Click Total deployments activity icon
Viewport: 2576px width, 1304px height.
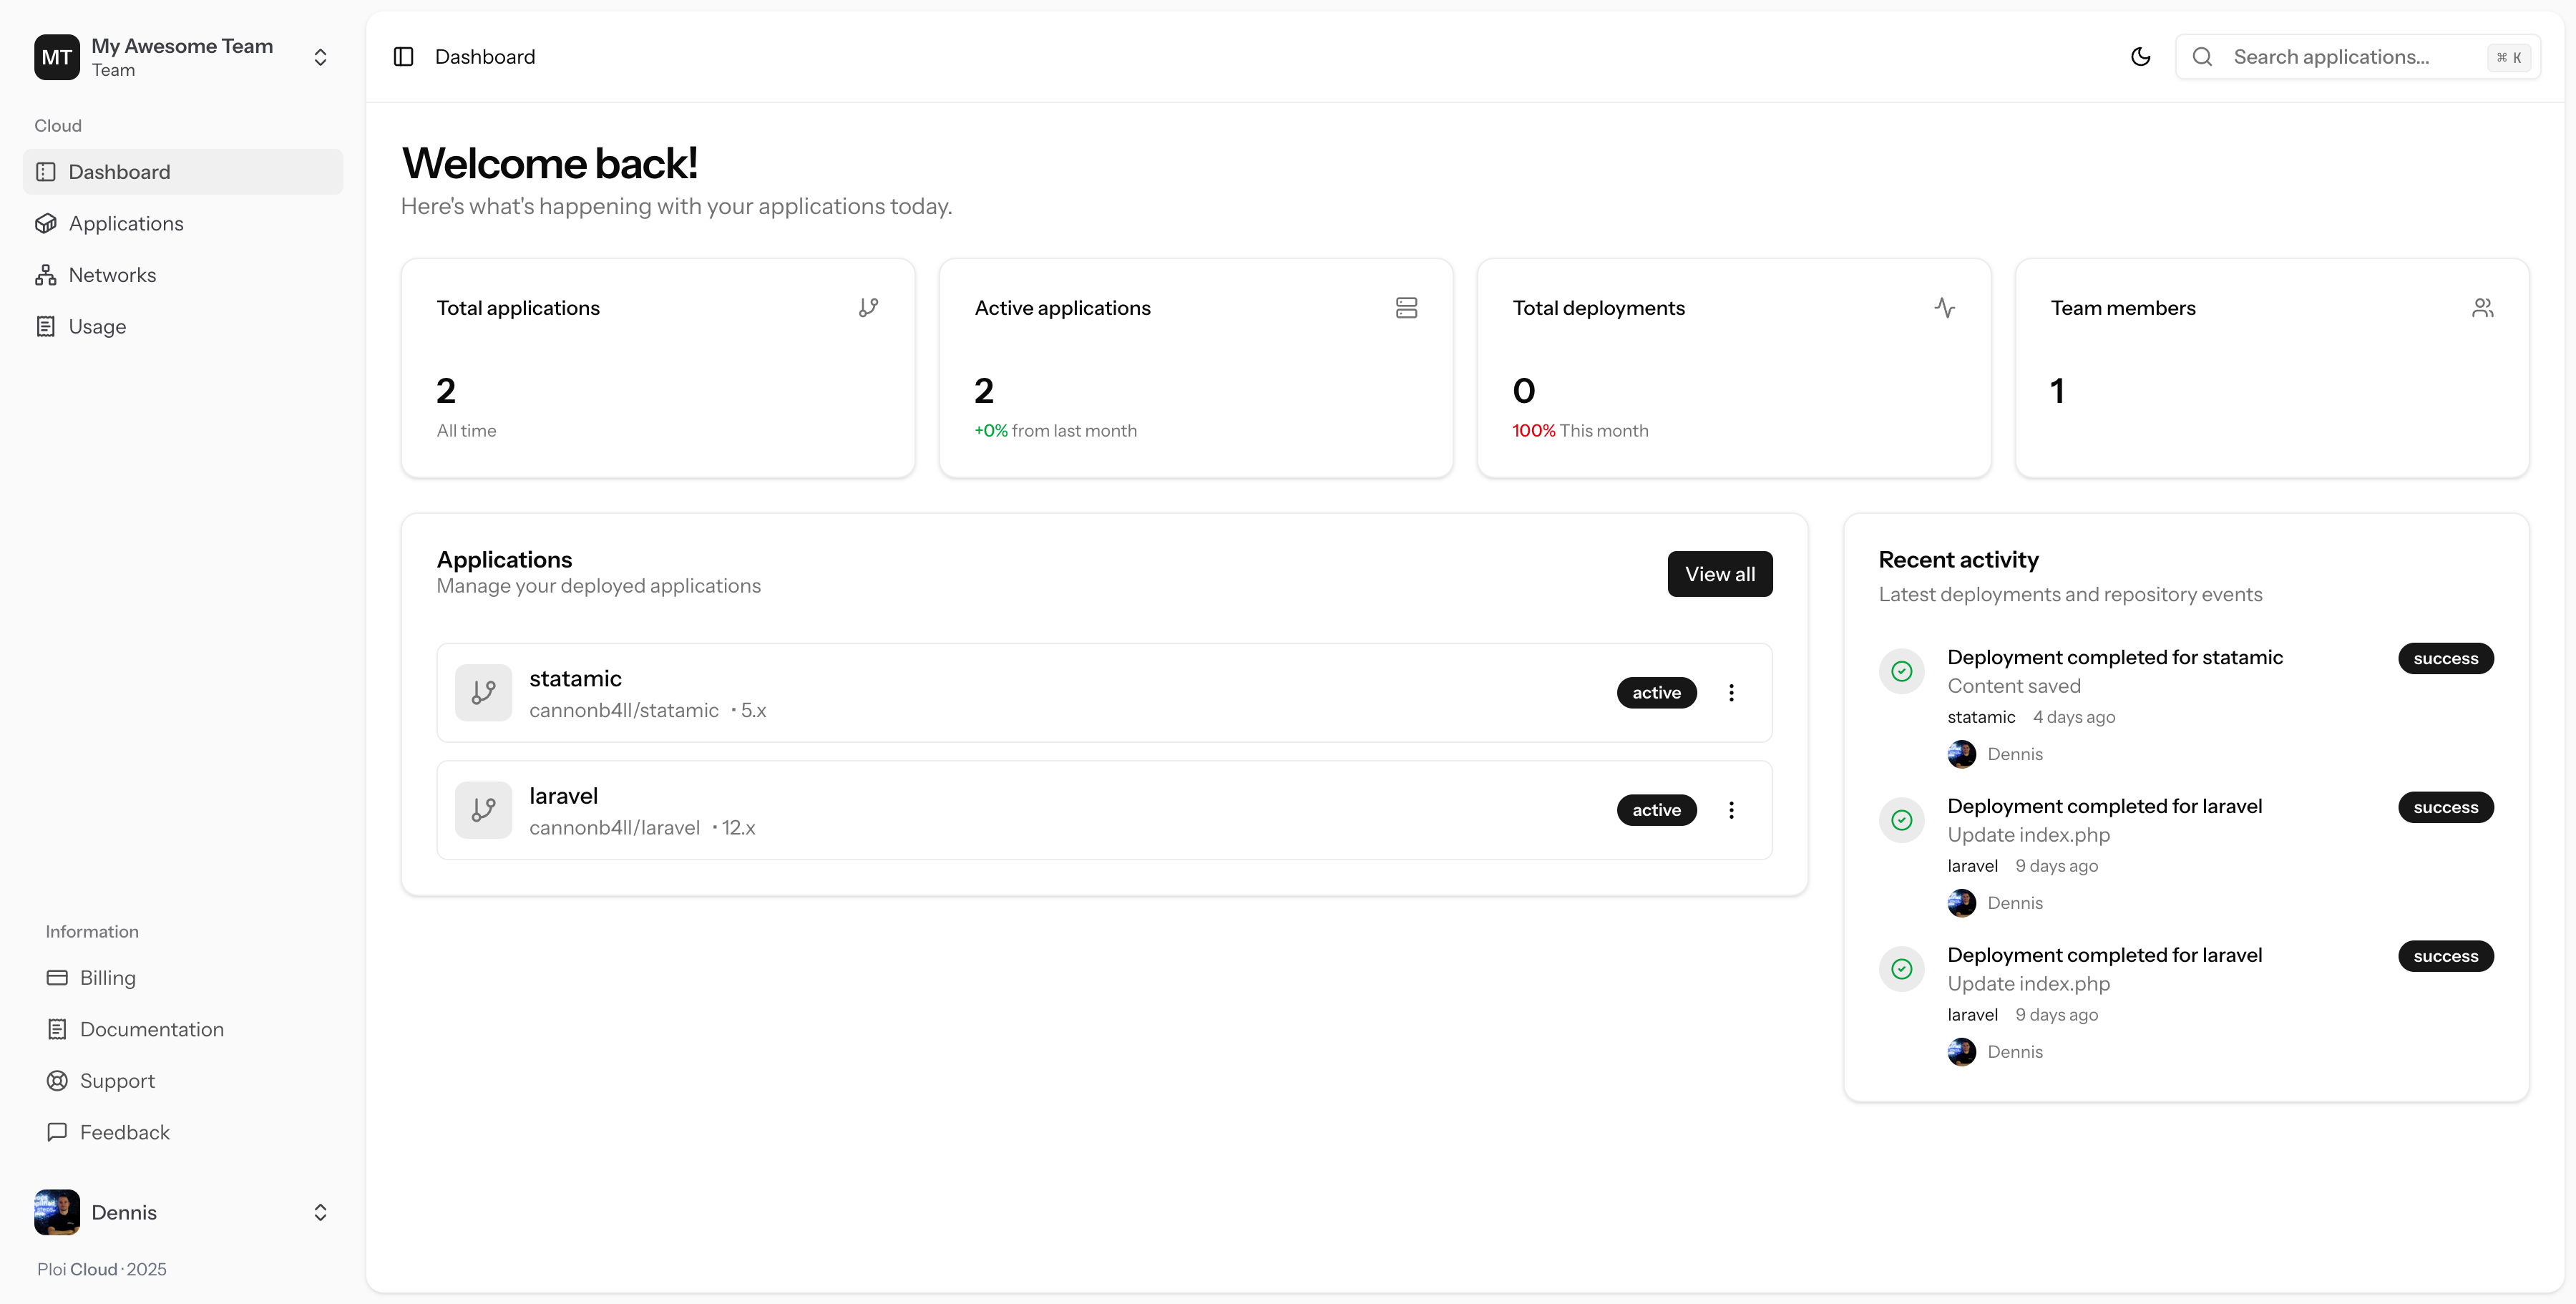1944,308
